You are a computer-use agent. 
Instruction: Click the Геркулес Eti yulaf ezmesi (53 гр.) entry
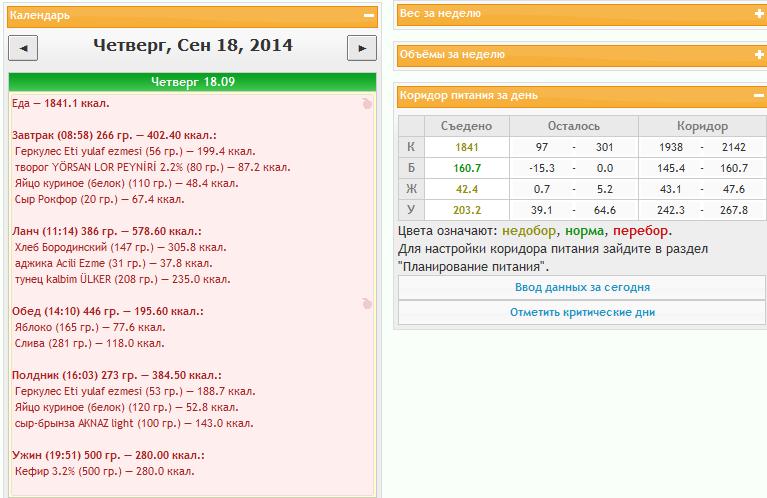135,391
